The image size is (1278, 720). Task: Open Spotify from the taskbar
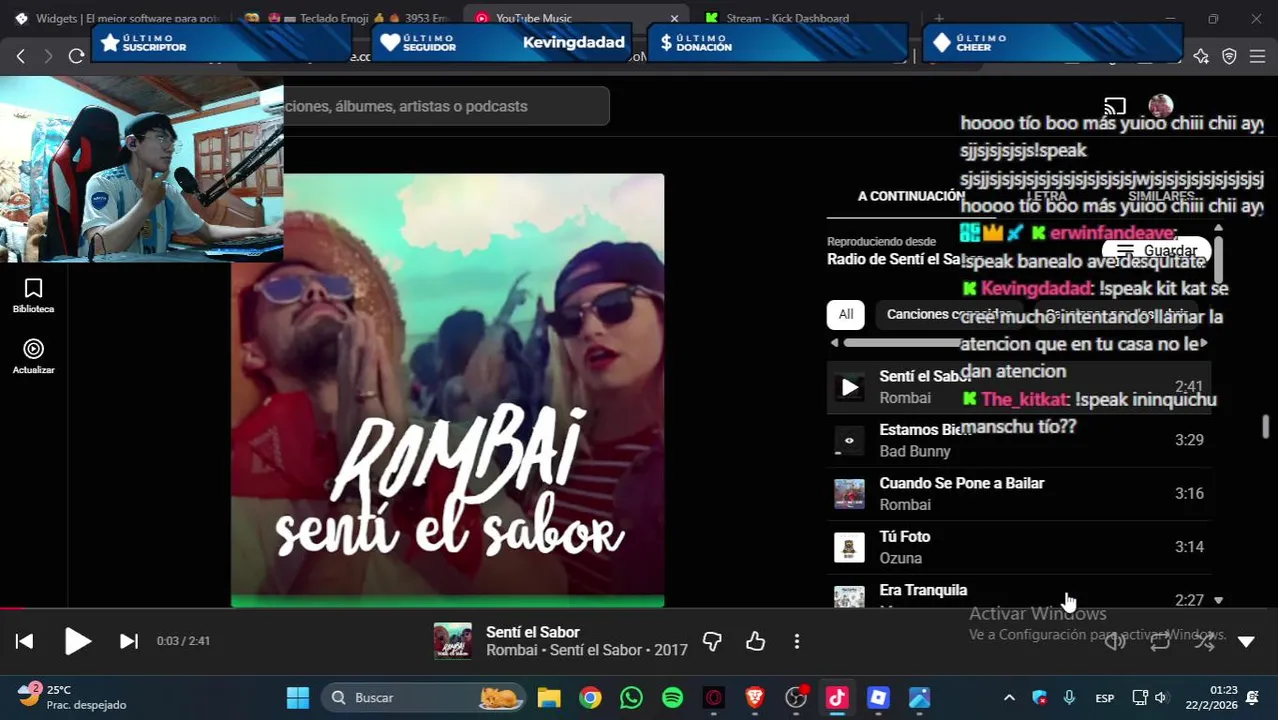click(x=673, y=698)
